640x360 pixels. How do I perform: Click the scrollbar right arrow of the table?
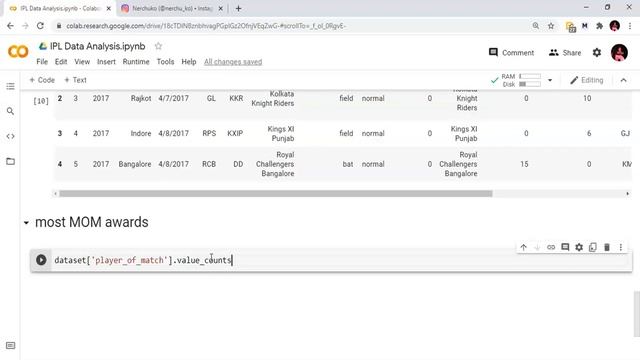[628, 193]
